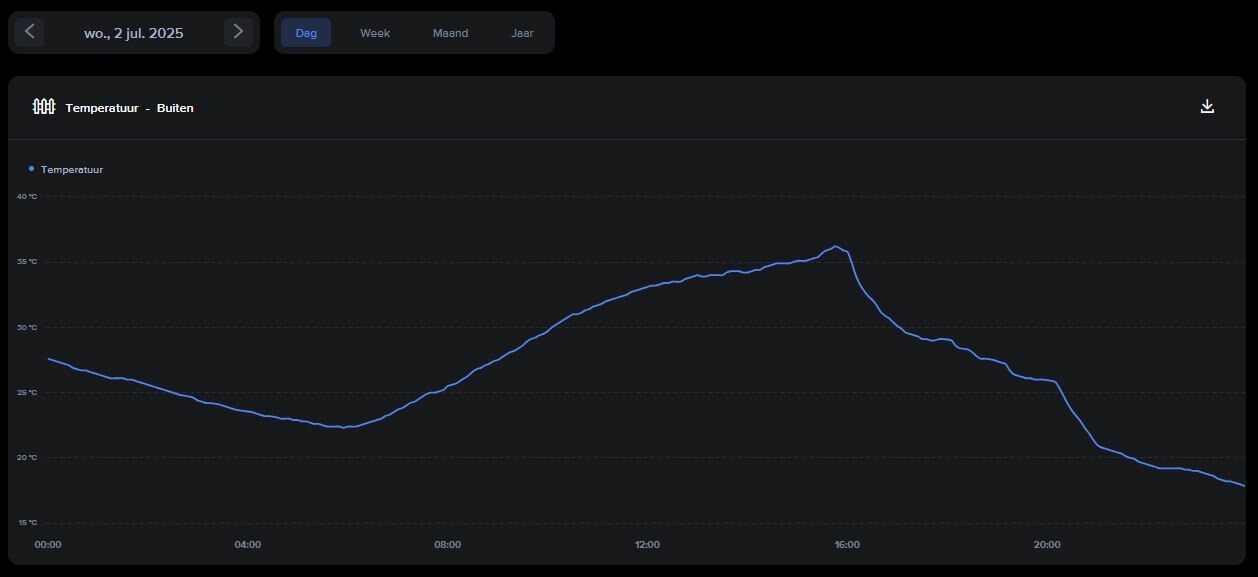The image size is (1258, 577).
Task: Select the Dag view tab
Action: coord(306,33)
